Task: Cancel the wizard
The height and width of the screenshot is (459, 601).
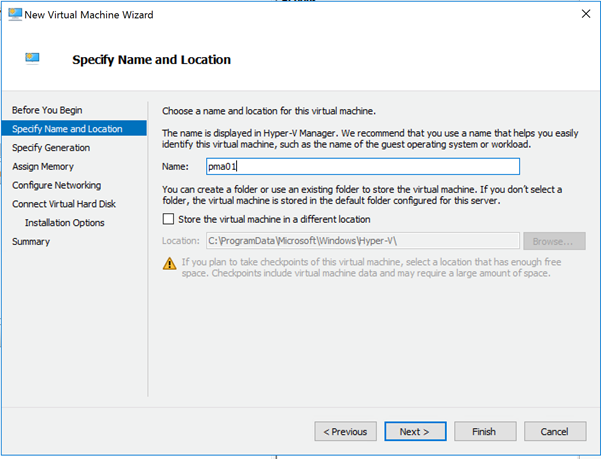Action: point(555,432)
